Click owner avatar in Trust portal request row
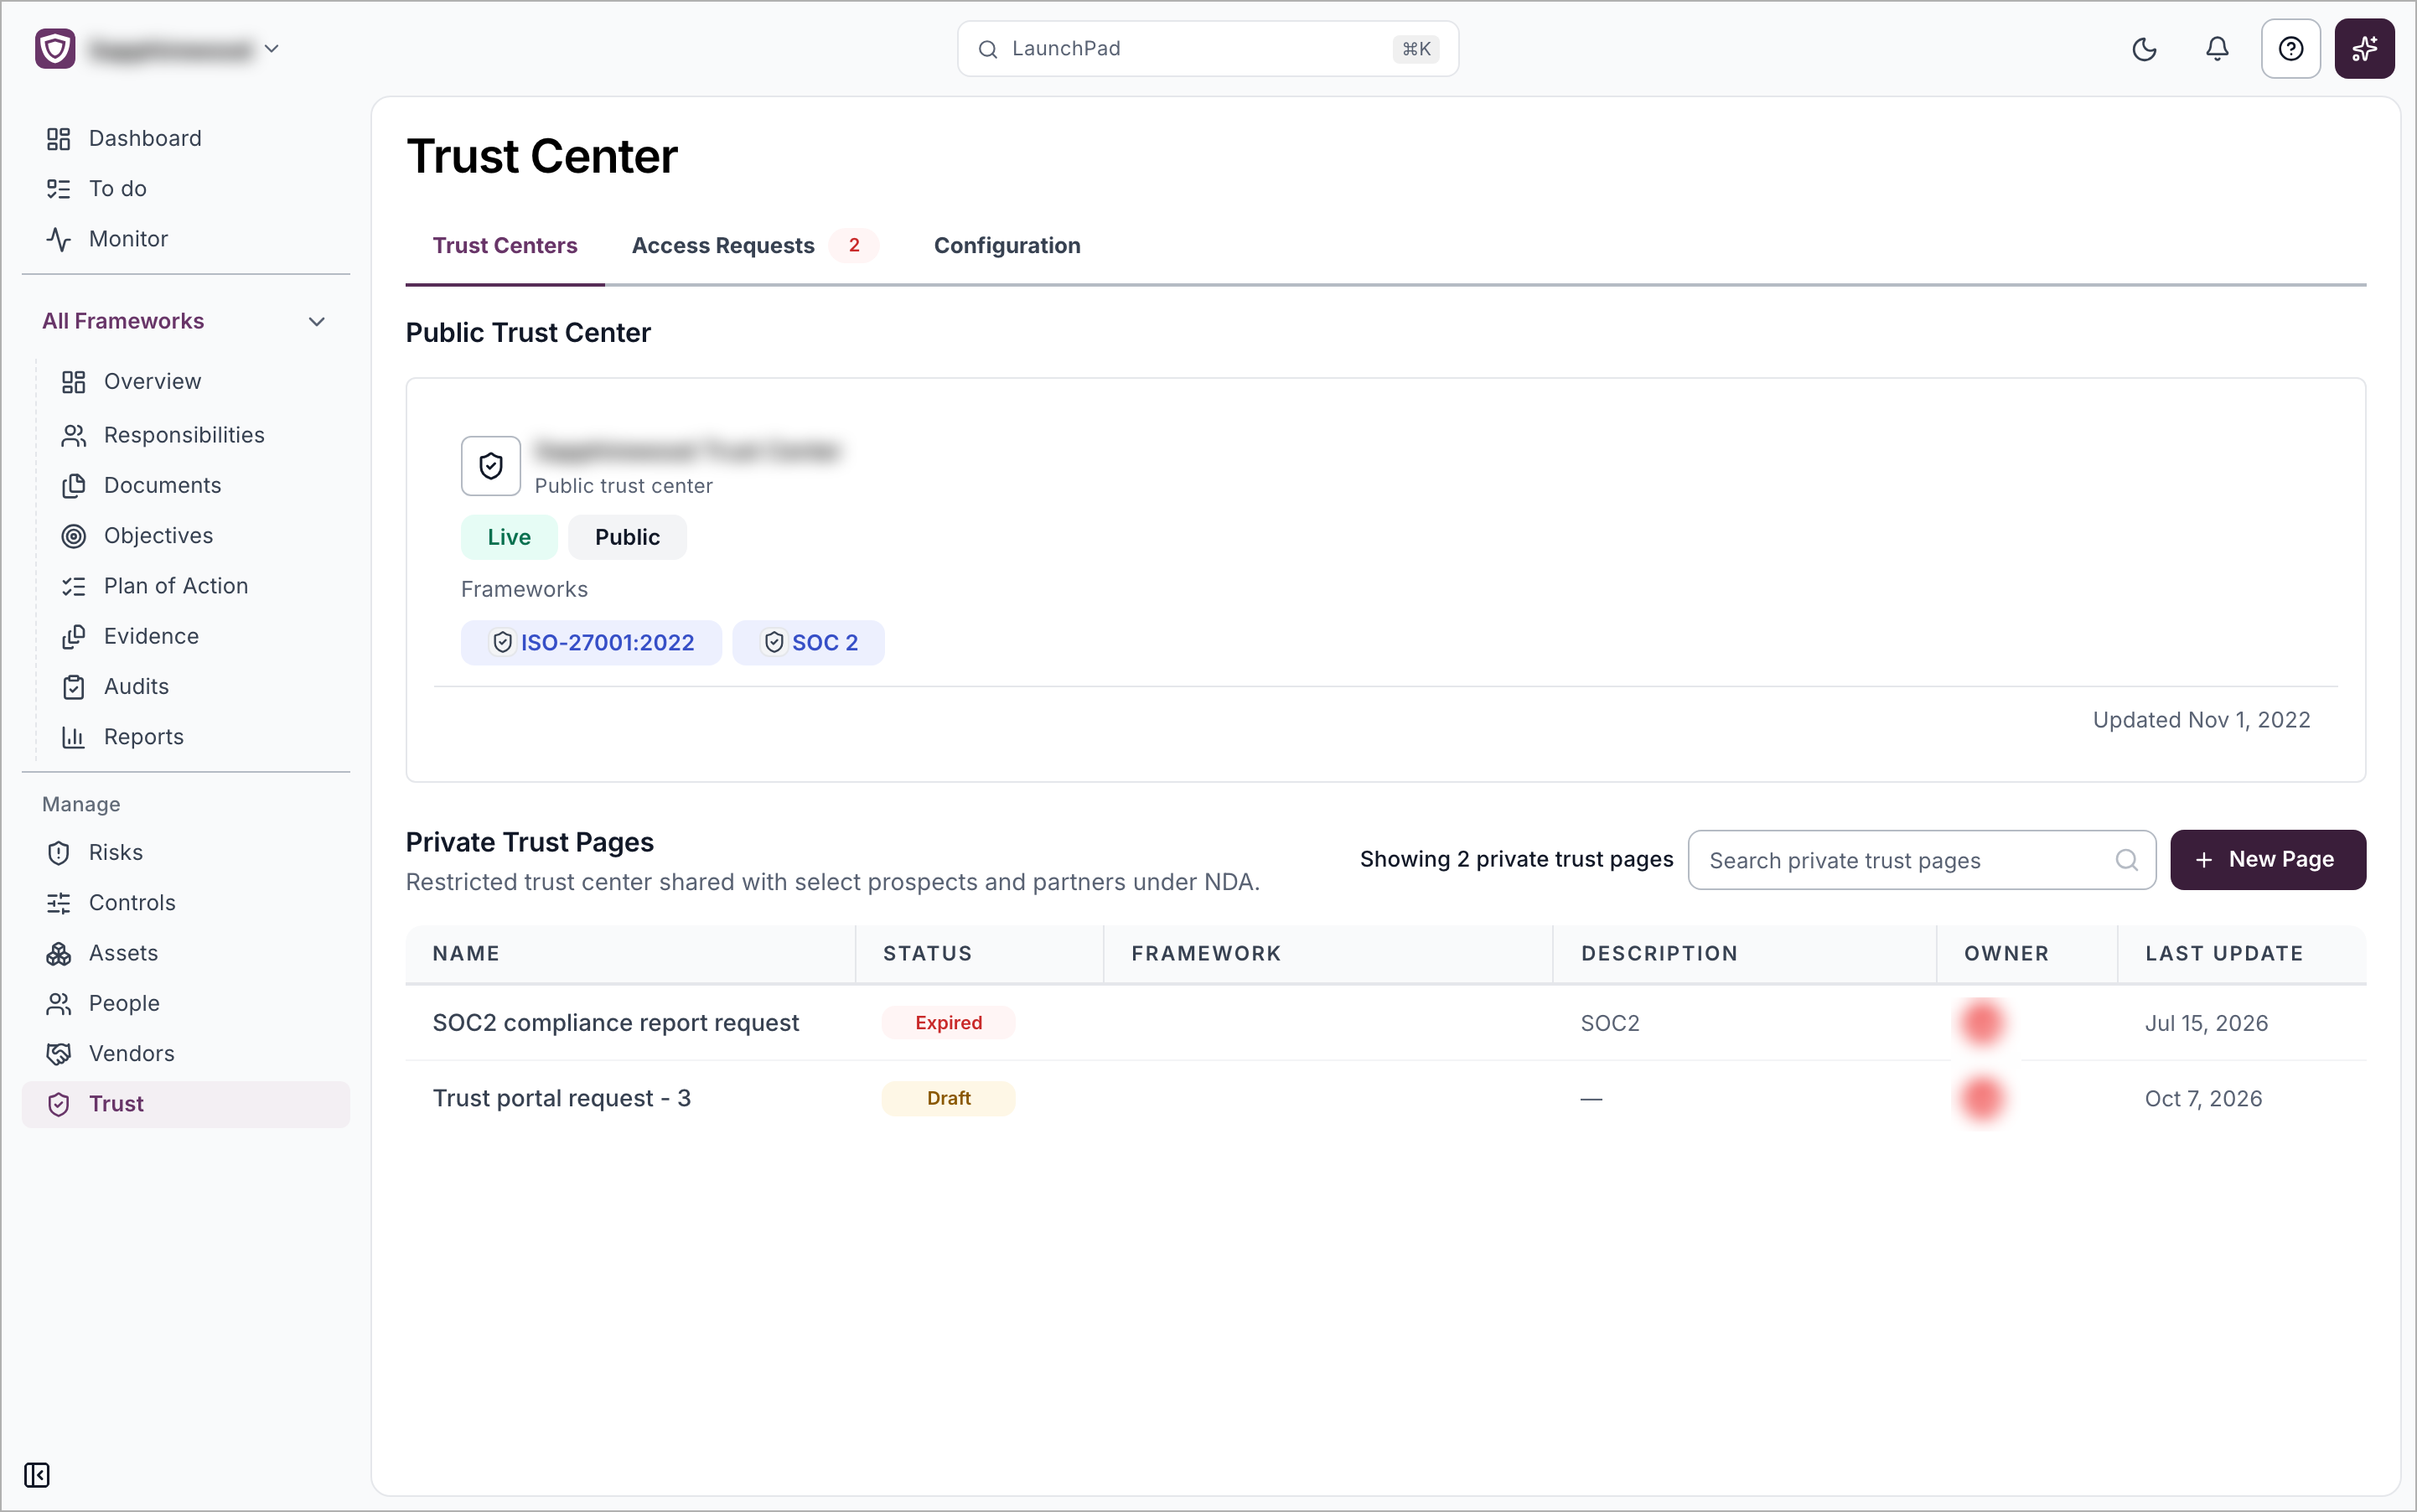Screen dimensions: 2417x1512 (x=1981, y=1098)
